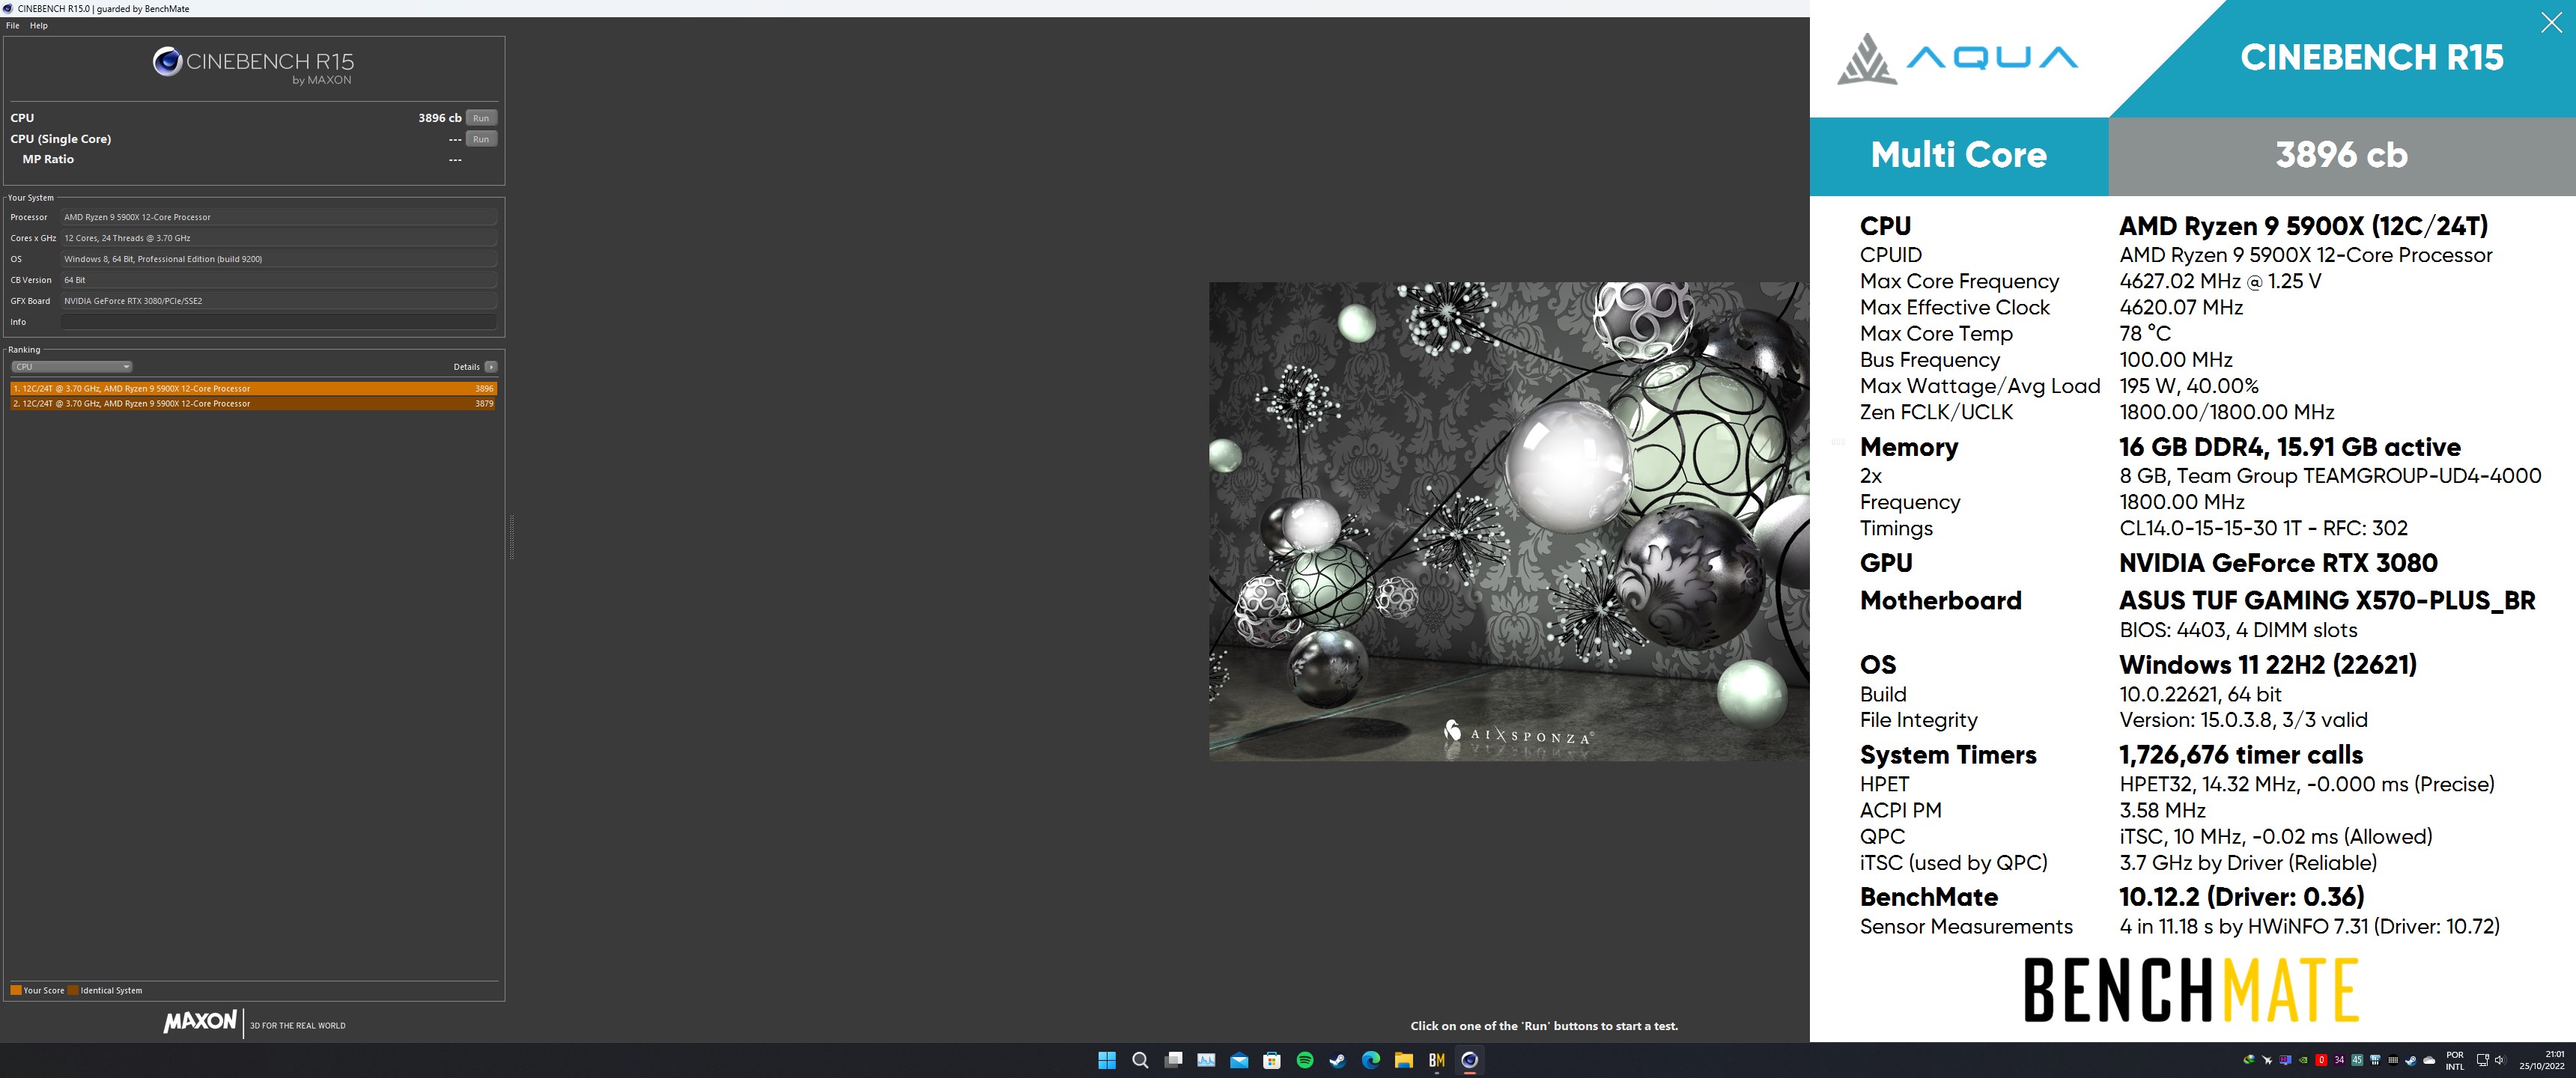Image resolution: width=2576 pixels, height=1078 pixels.
Task: Click the AQUA logo in BenchMate panel
Action: pyautogui.click(x=1957, y=58)
